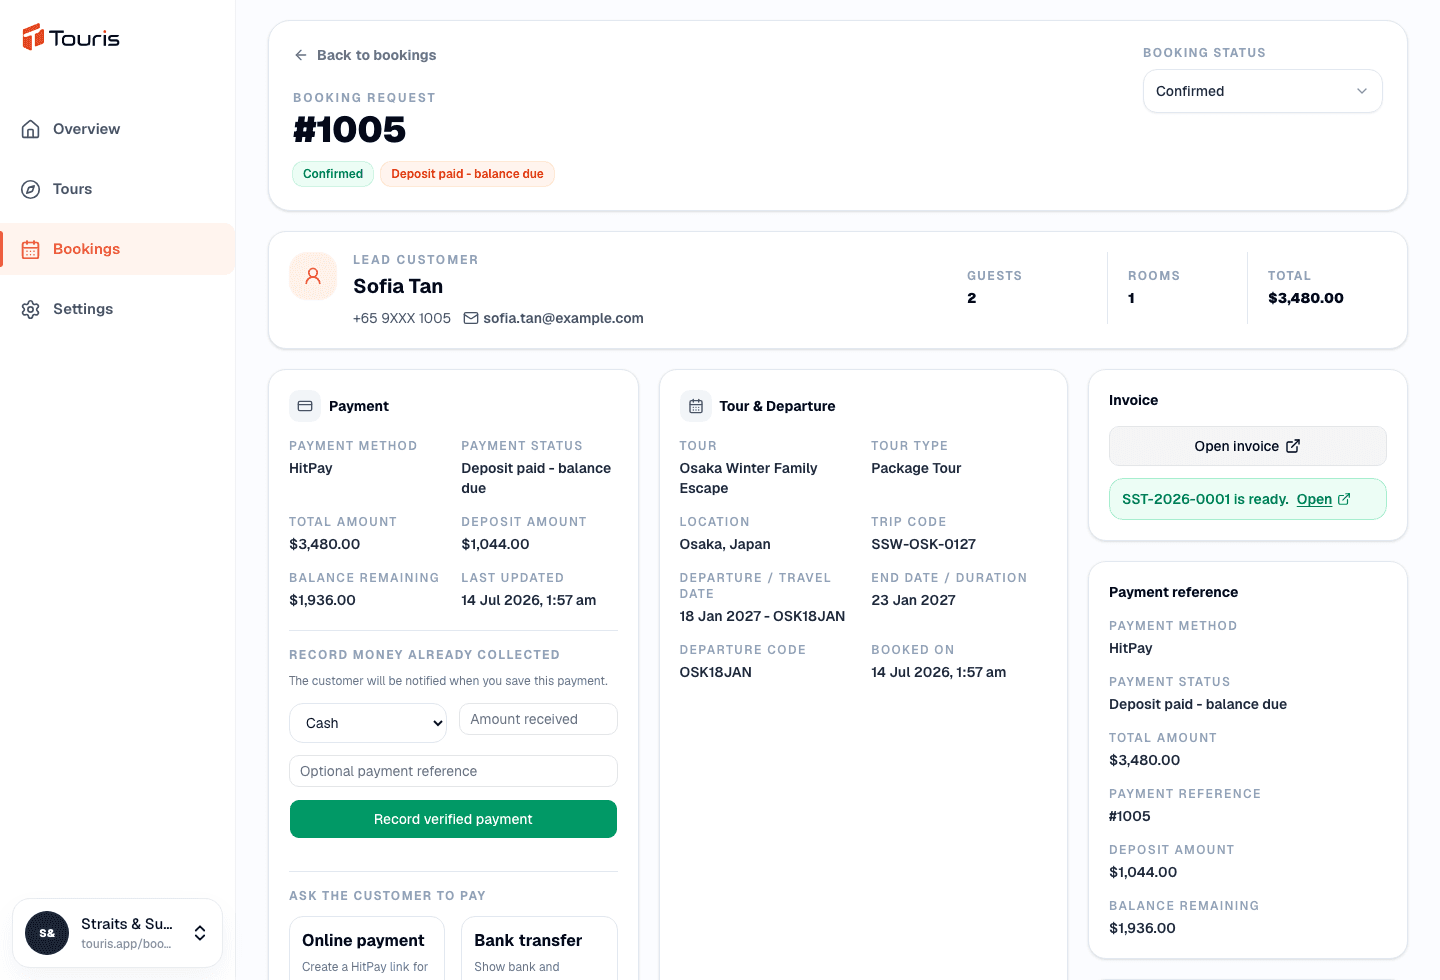Click the lead customer avatar icon
Screen dimensions: 1440x980
click(313, 276)
